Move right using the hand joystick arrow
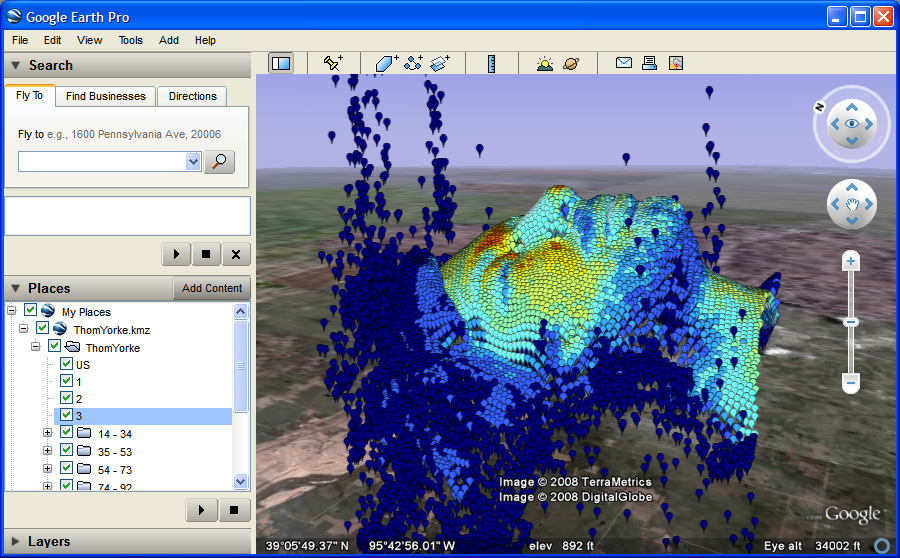 pyautogui.click(x=869, y=204)
